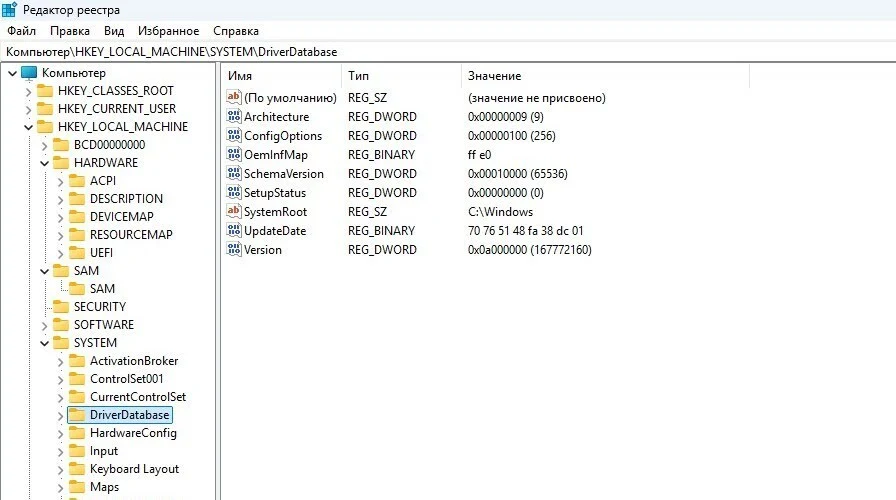Click the icon beside OemInfMap entry

235,155
